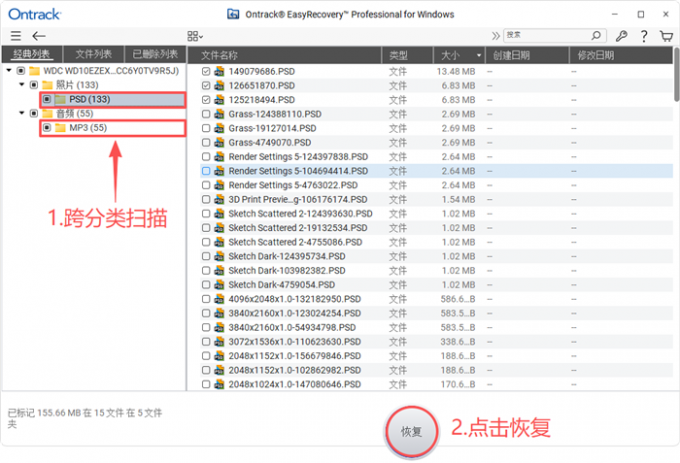The height and width of the screenshot is (463, 680).
Task: Select file name Sketch Dark-103982382.PSD
Action: click(x=287, y=271)
